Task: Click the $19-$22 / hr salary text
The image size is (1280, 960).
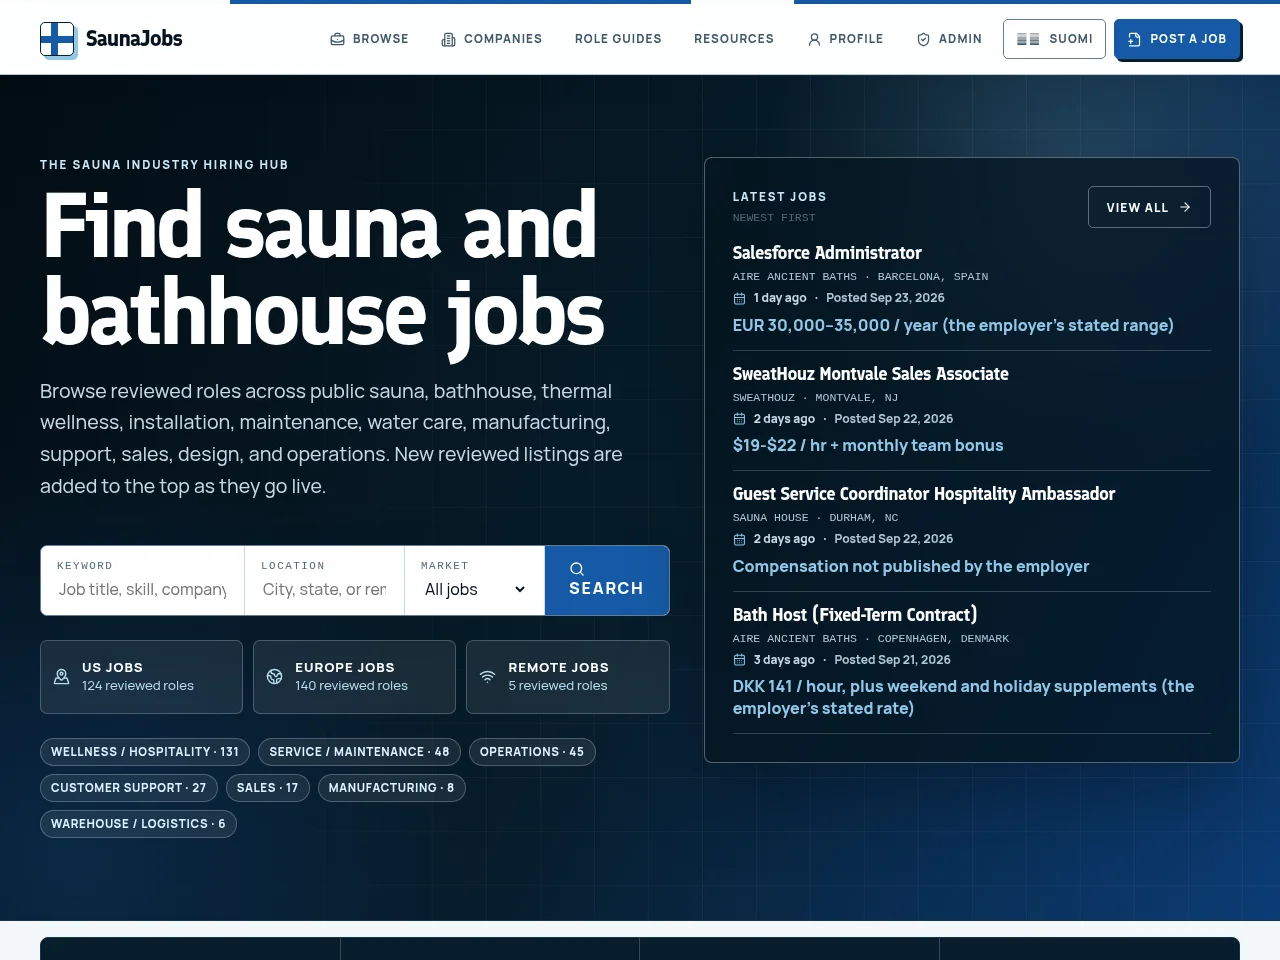Action: click(x=868, y=445)
